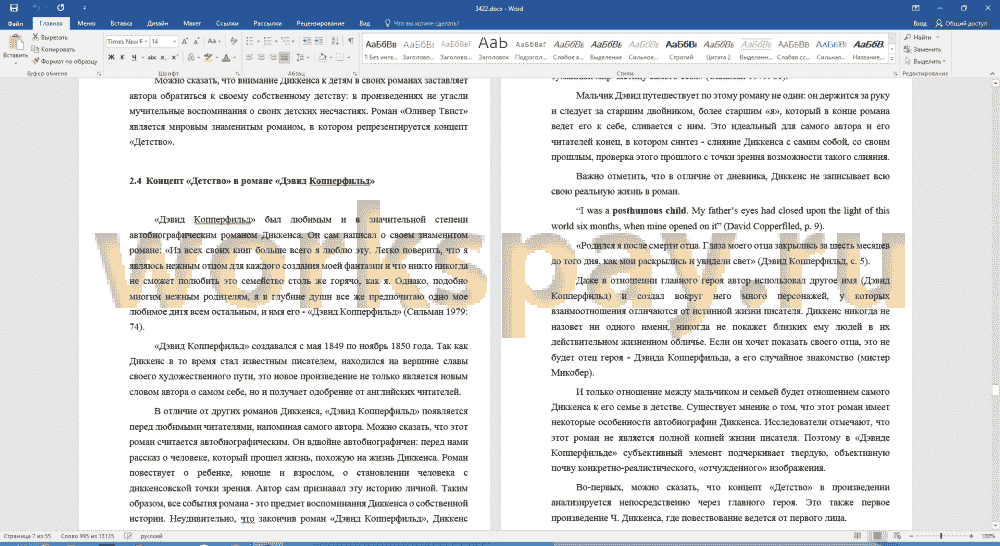
Task: Click the multilevel list icon
Action: coord(284,41)
